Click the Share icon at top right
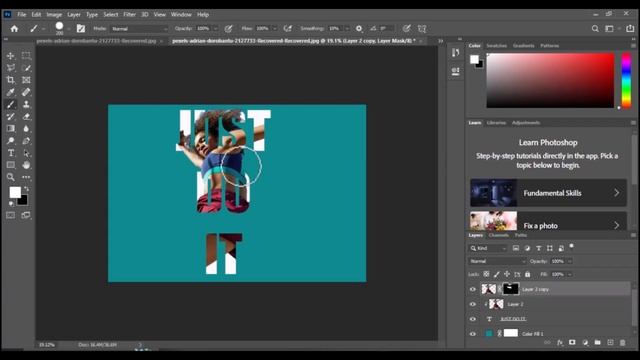The image size is (640, 360). (630, 29)
